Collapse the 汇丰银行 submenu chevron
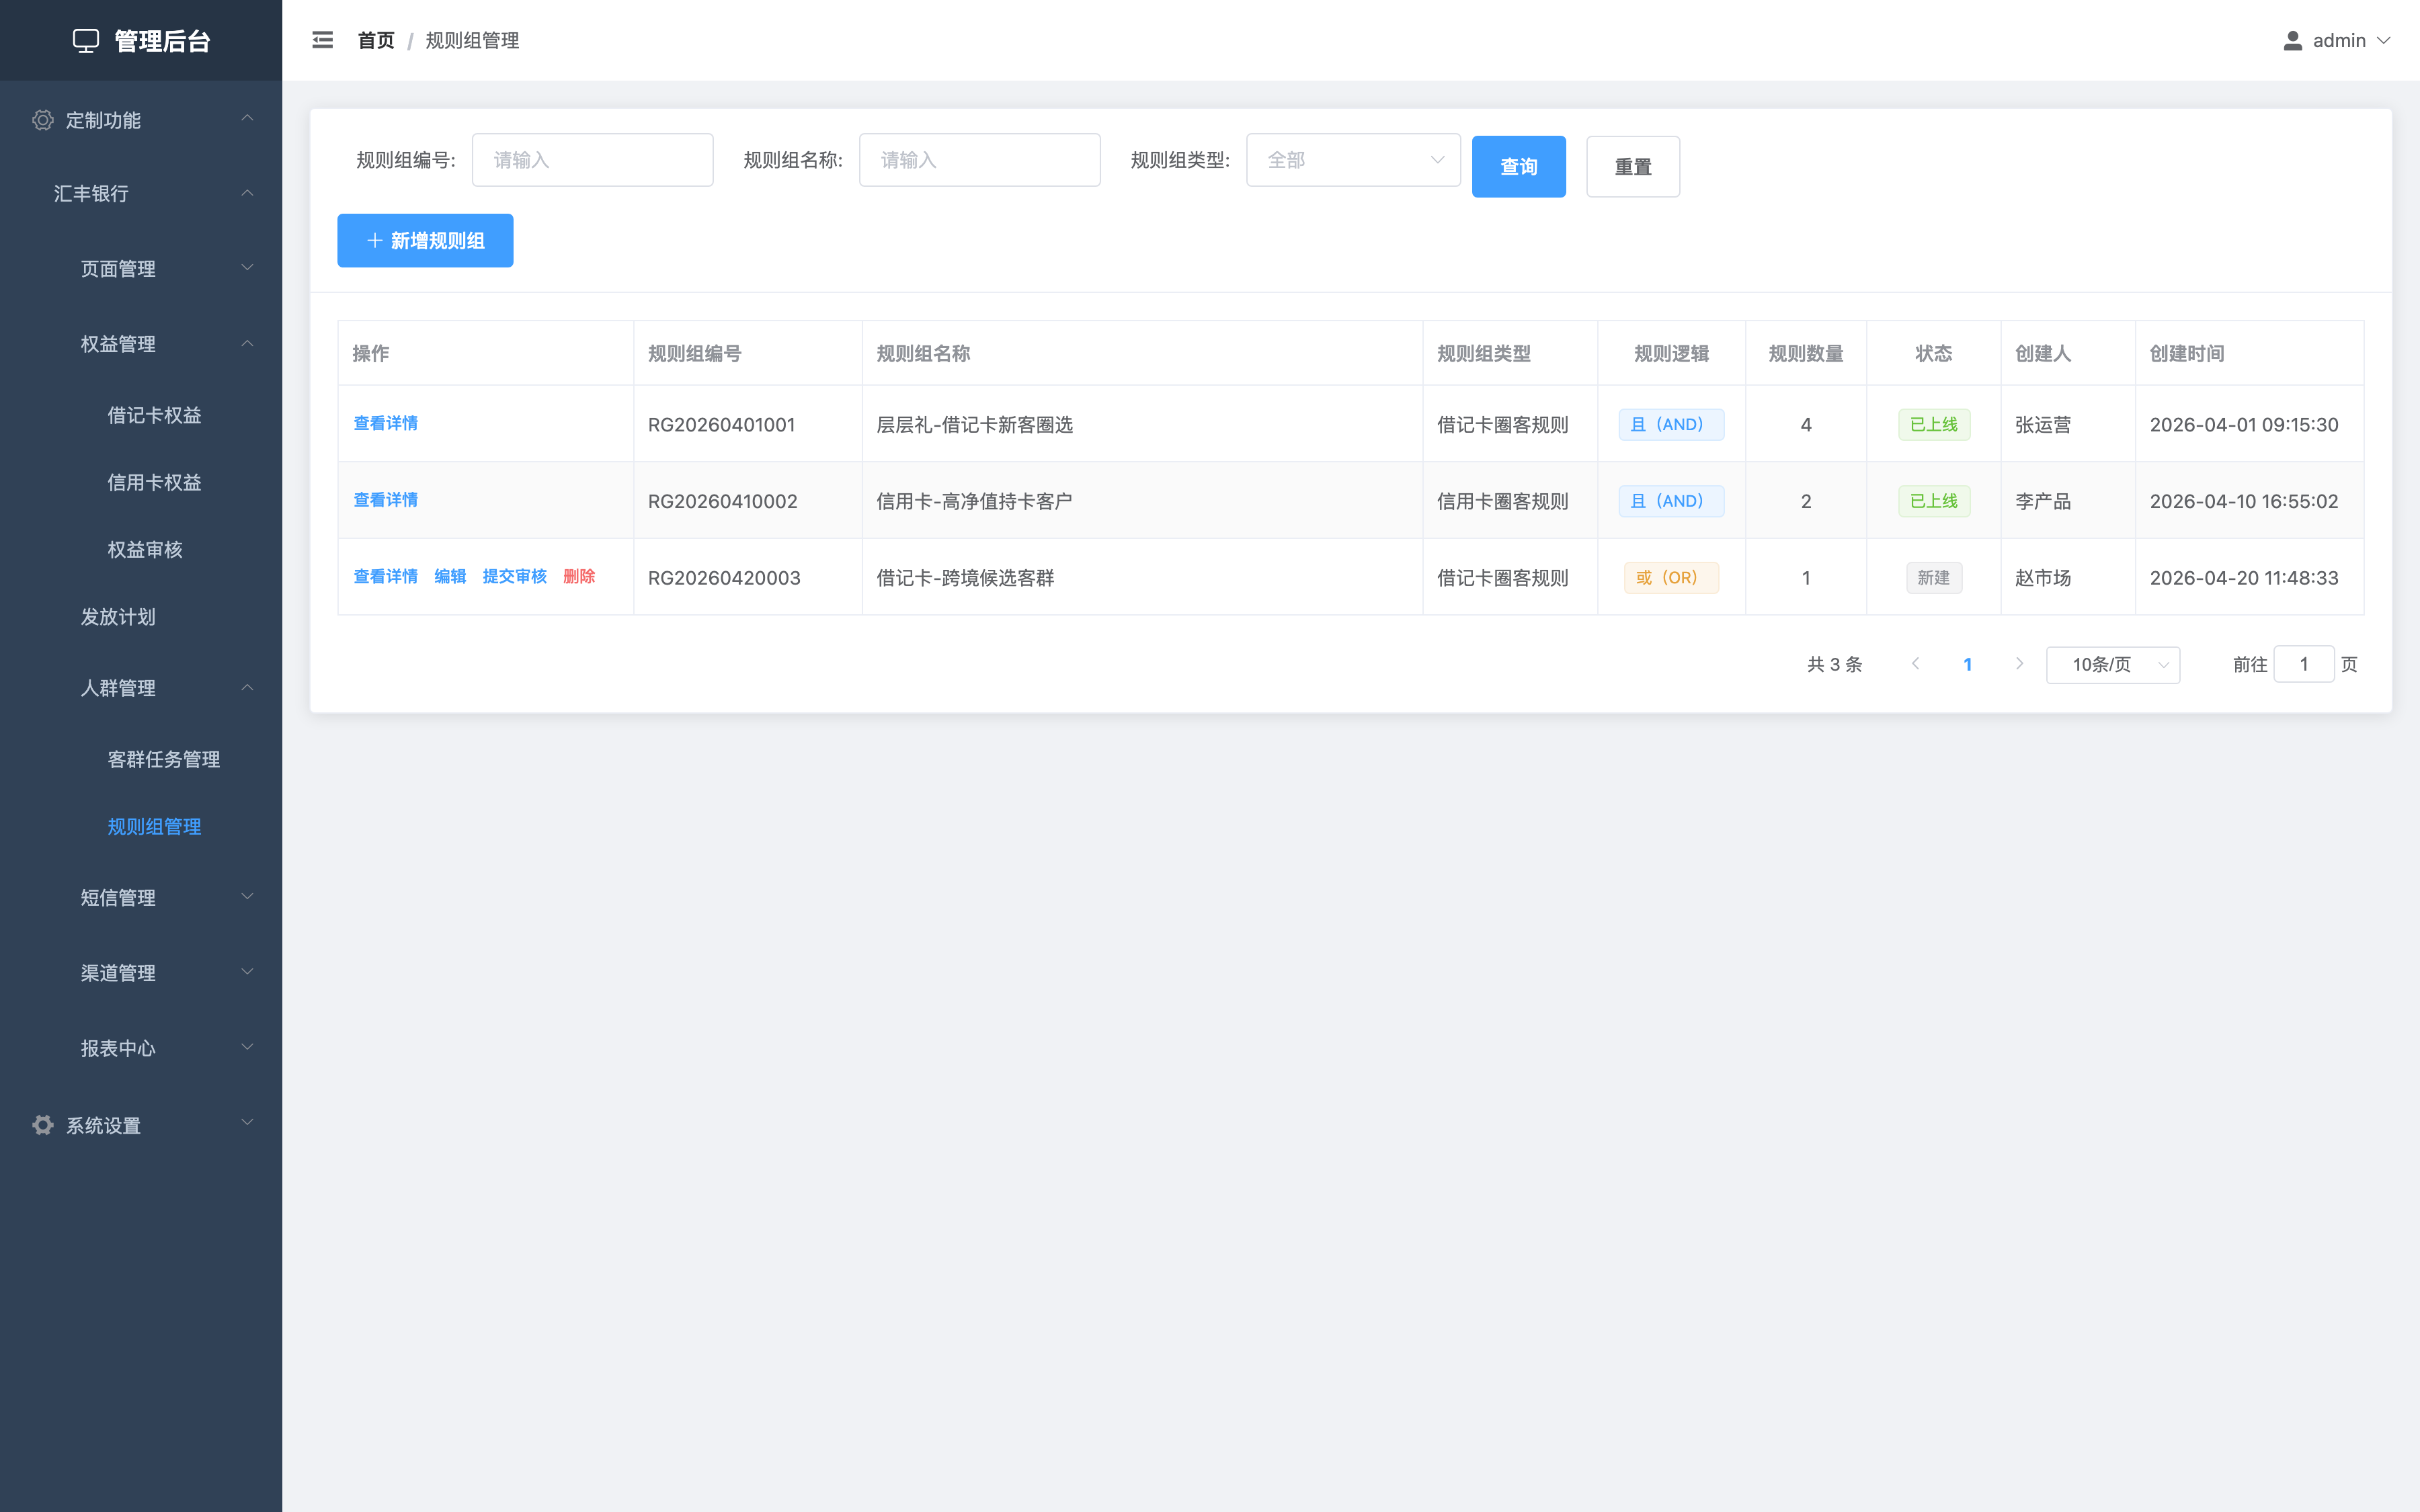2420x1512 pixels. 247,193
